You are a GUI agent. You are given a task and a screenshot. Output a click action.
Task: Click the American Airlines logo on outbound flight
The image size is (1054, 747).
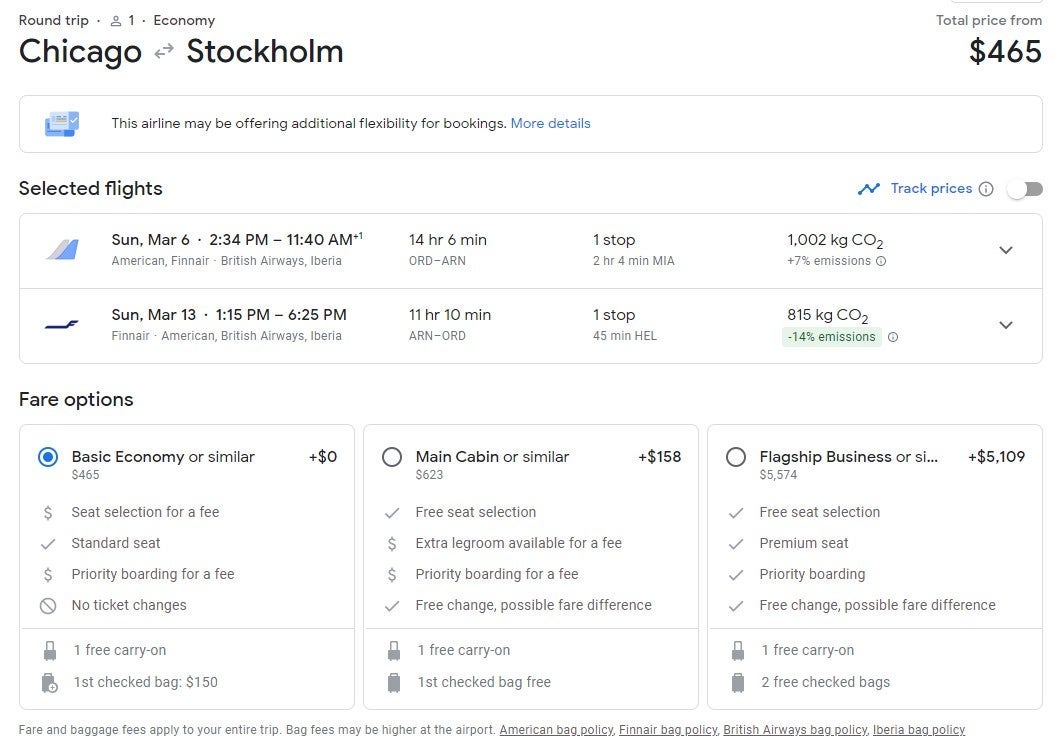(x=62, y=249)
